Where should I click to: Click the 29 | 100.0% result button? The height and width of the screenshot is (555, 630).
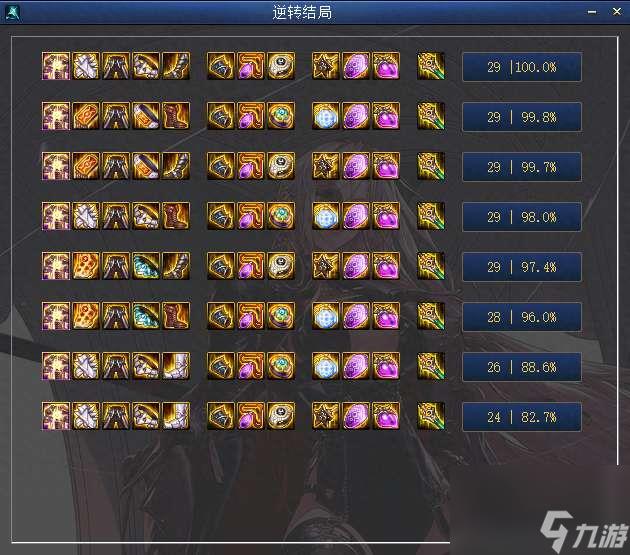pos(522,67)
